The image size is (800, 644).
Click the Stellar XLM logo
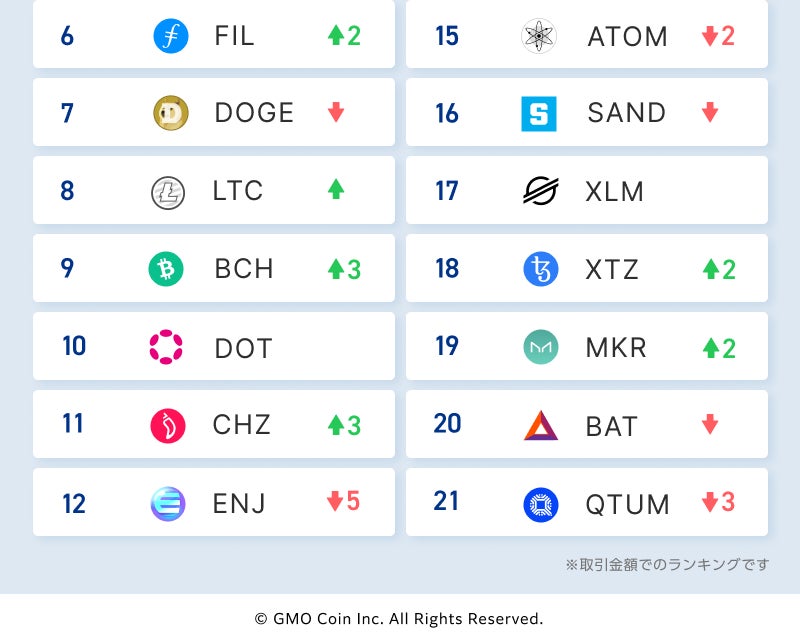[x=541, y=190]
